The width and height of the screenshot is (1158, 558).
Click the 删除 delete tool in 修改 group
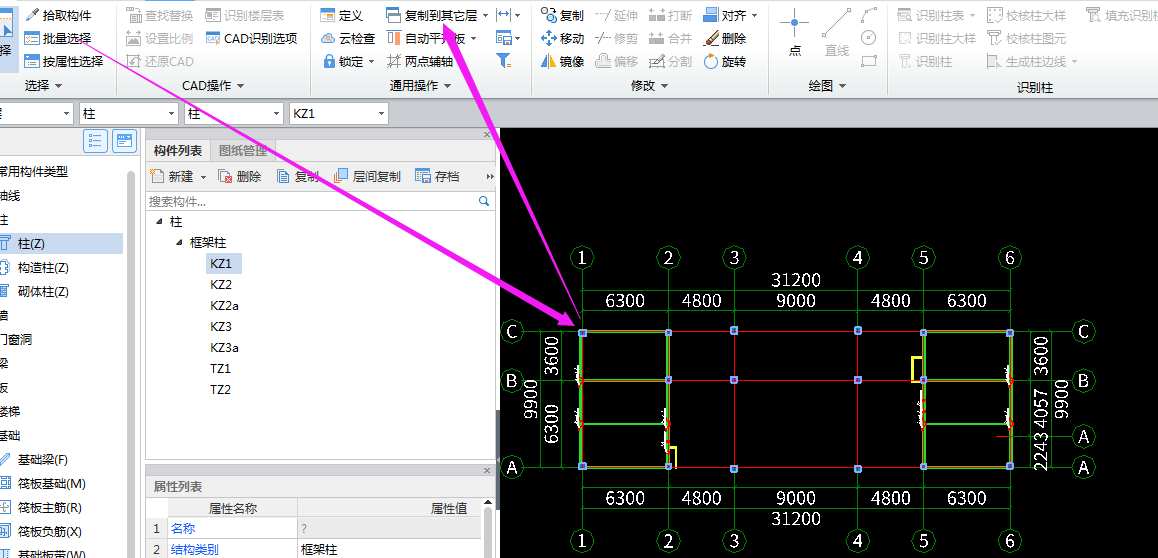pyautogui.click(x=724, y=38)
